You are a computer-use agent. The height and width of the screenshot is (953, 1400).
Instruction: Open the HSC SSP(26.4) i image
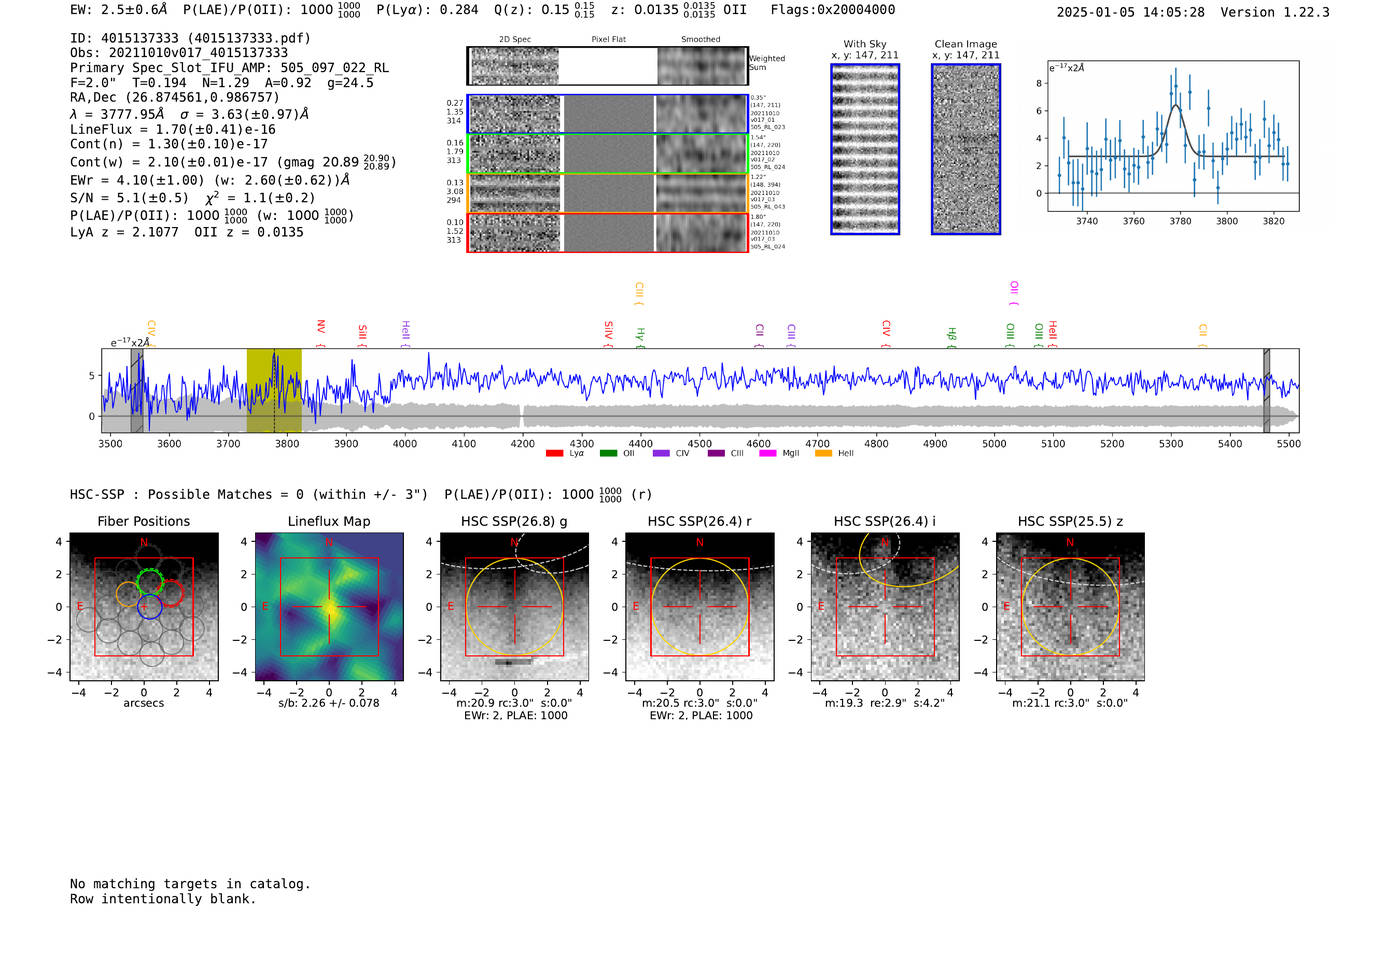pyautogui.click(x=885, y=607)
